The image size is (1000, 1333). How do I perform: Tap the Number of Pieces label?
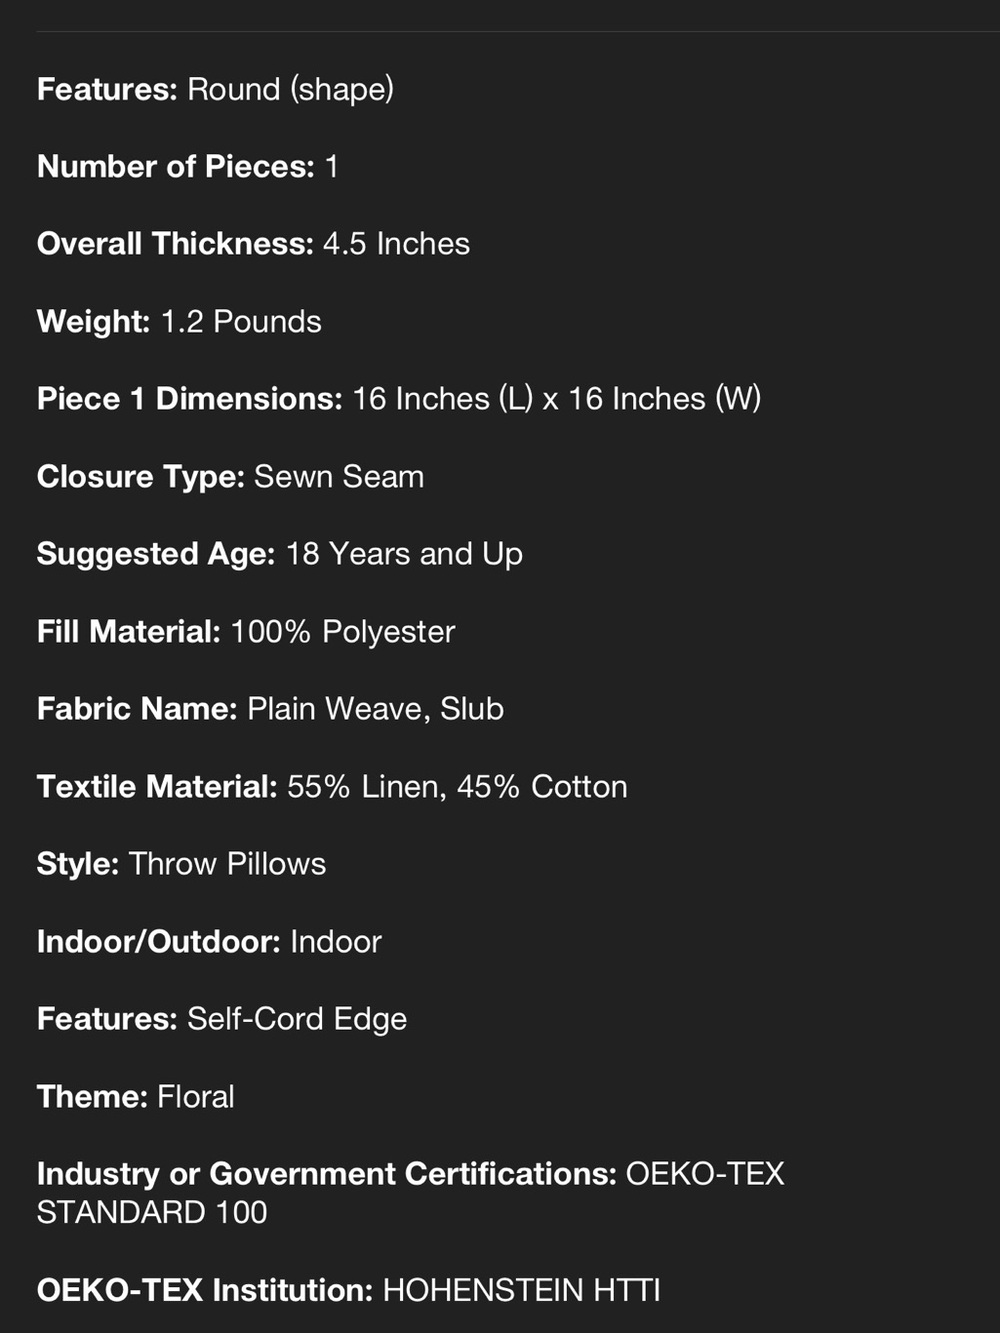[176, 166]
